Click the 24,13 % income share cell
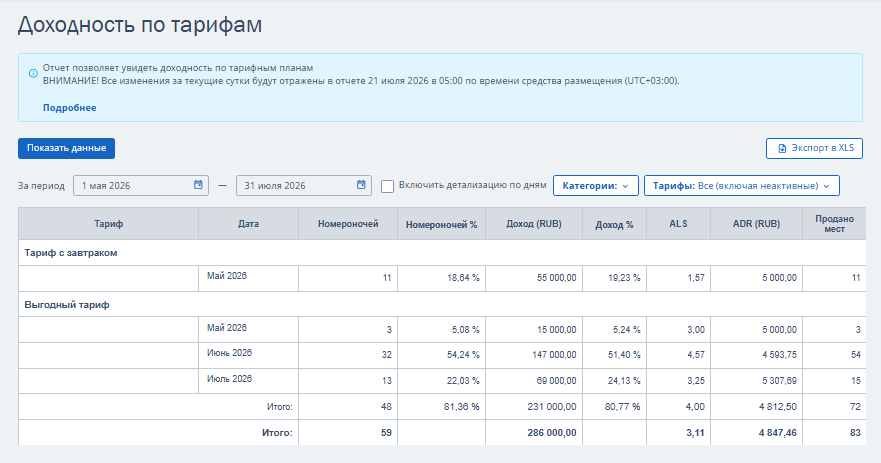The width and height of the screenshot is (881, 463). [x=614, y=381]
